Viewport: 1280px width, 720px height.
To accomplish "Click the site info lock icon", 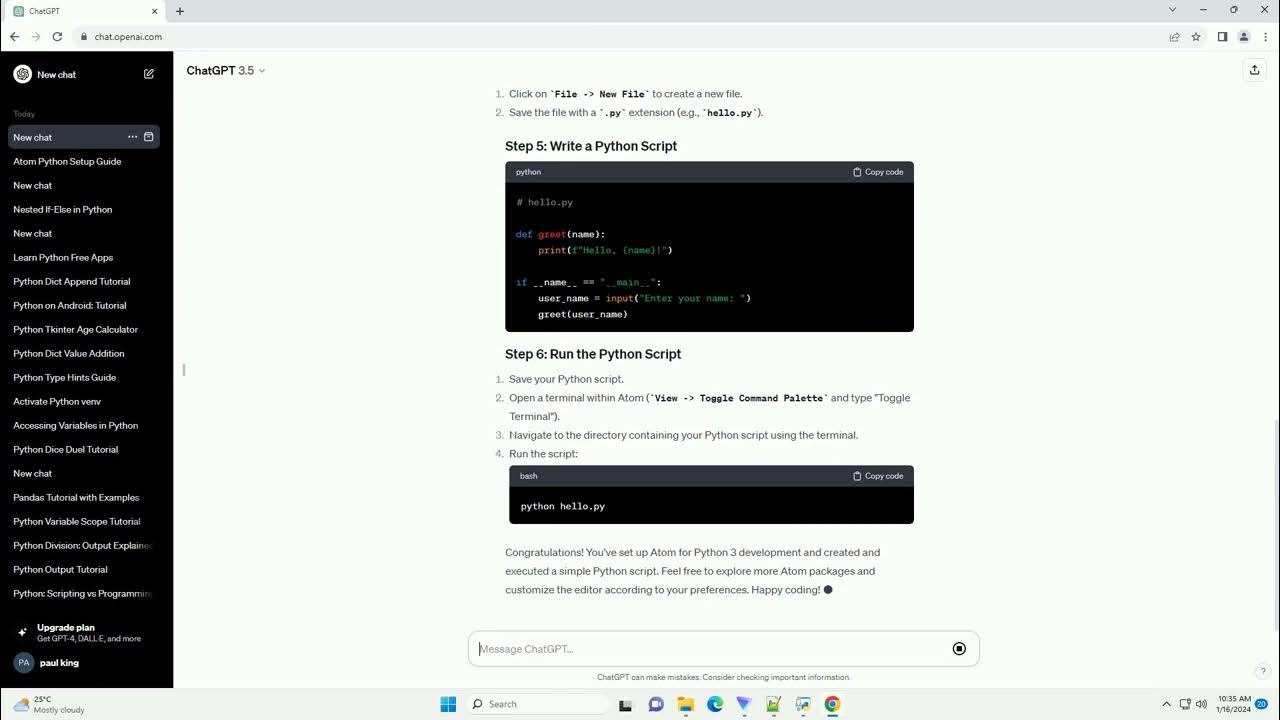I will [85, 37].
